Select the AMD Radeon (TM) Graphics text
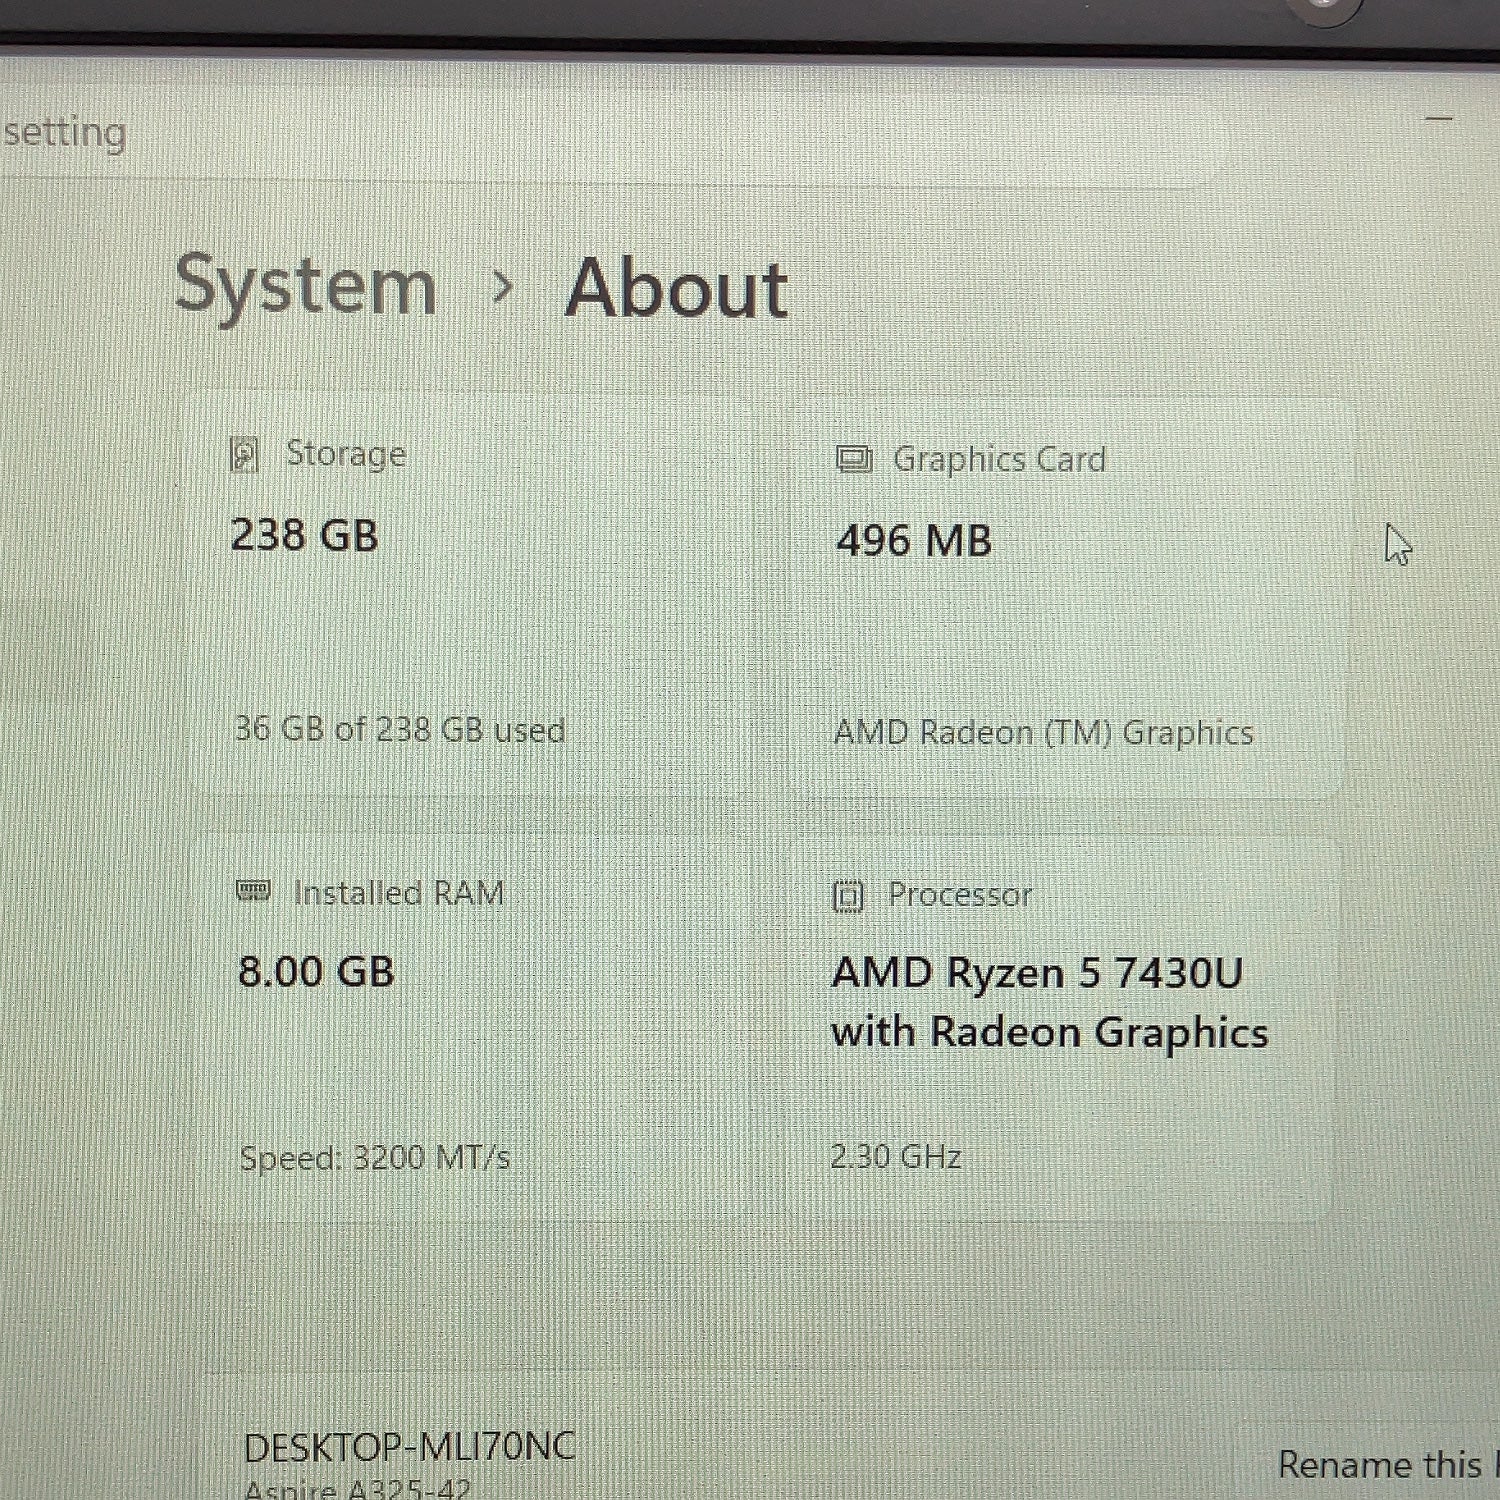Image resolution: width=1500 pixels, height=1500 pixels. 1043,734
